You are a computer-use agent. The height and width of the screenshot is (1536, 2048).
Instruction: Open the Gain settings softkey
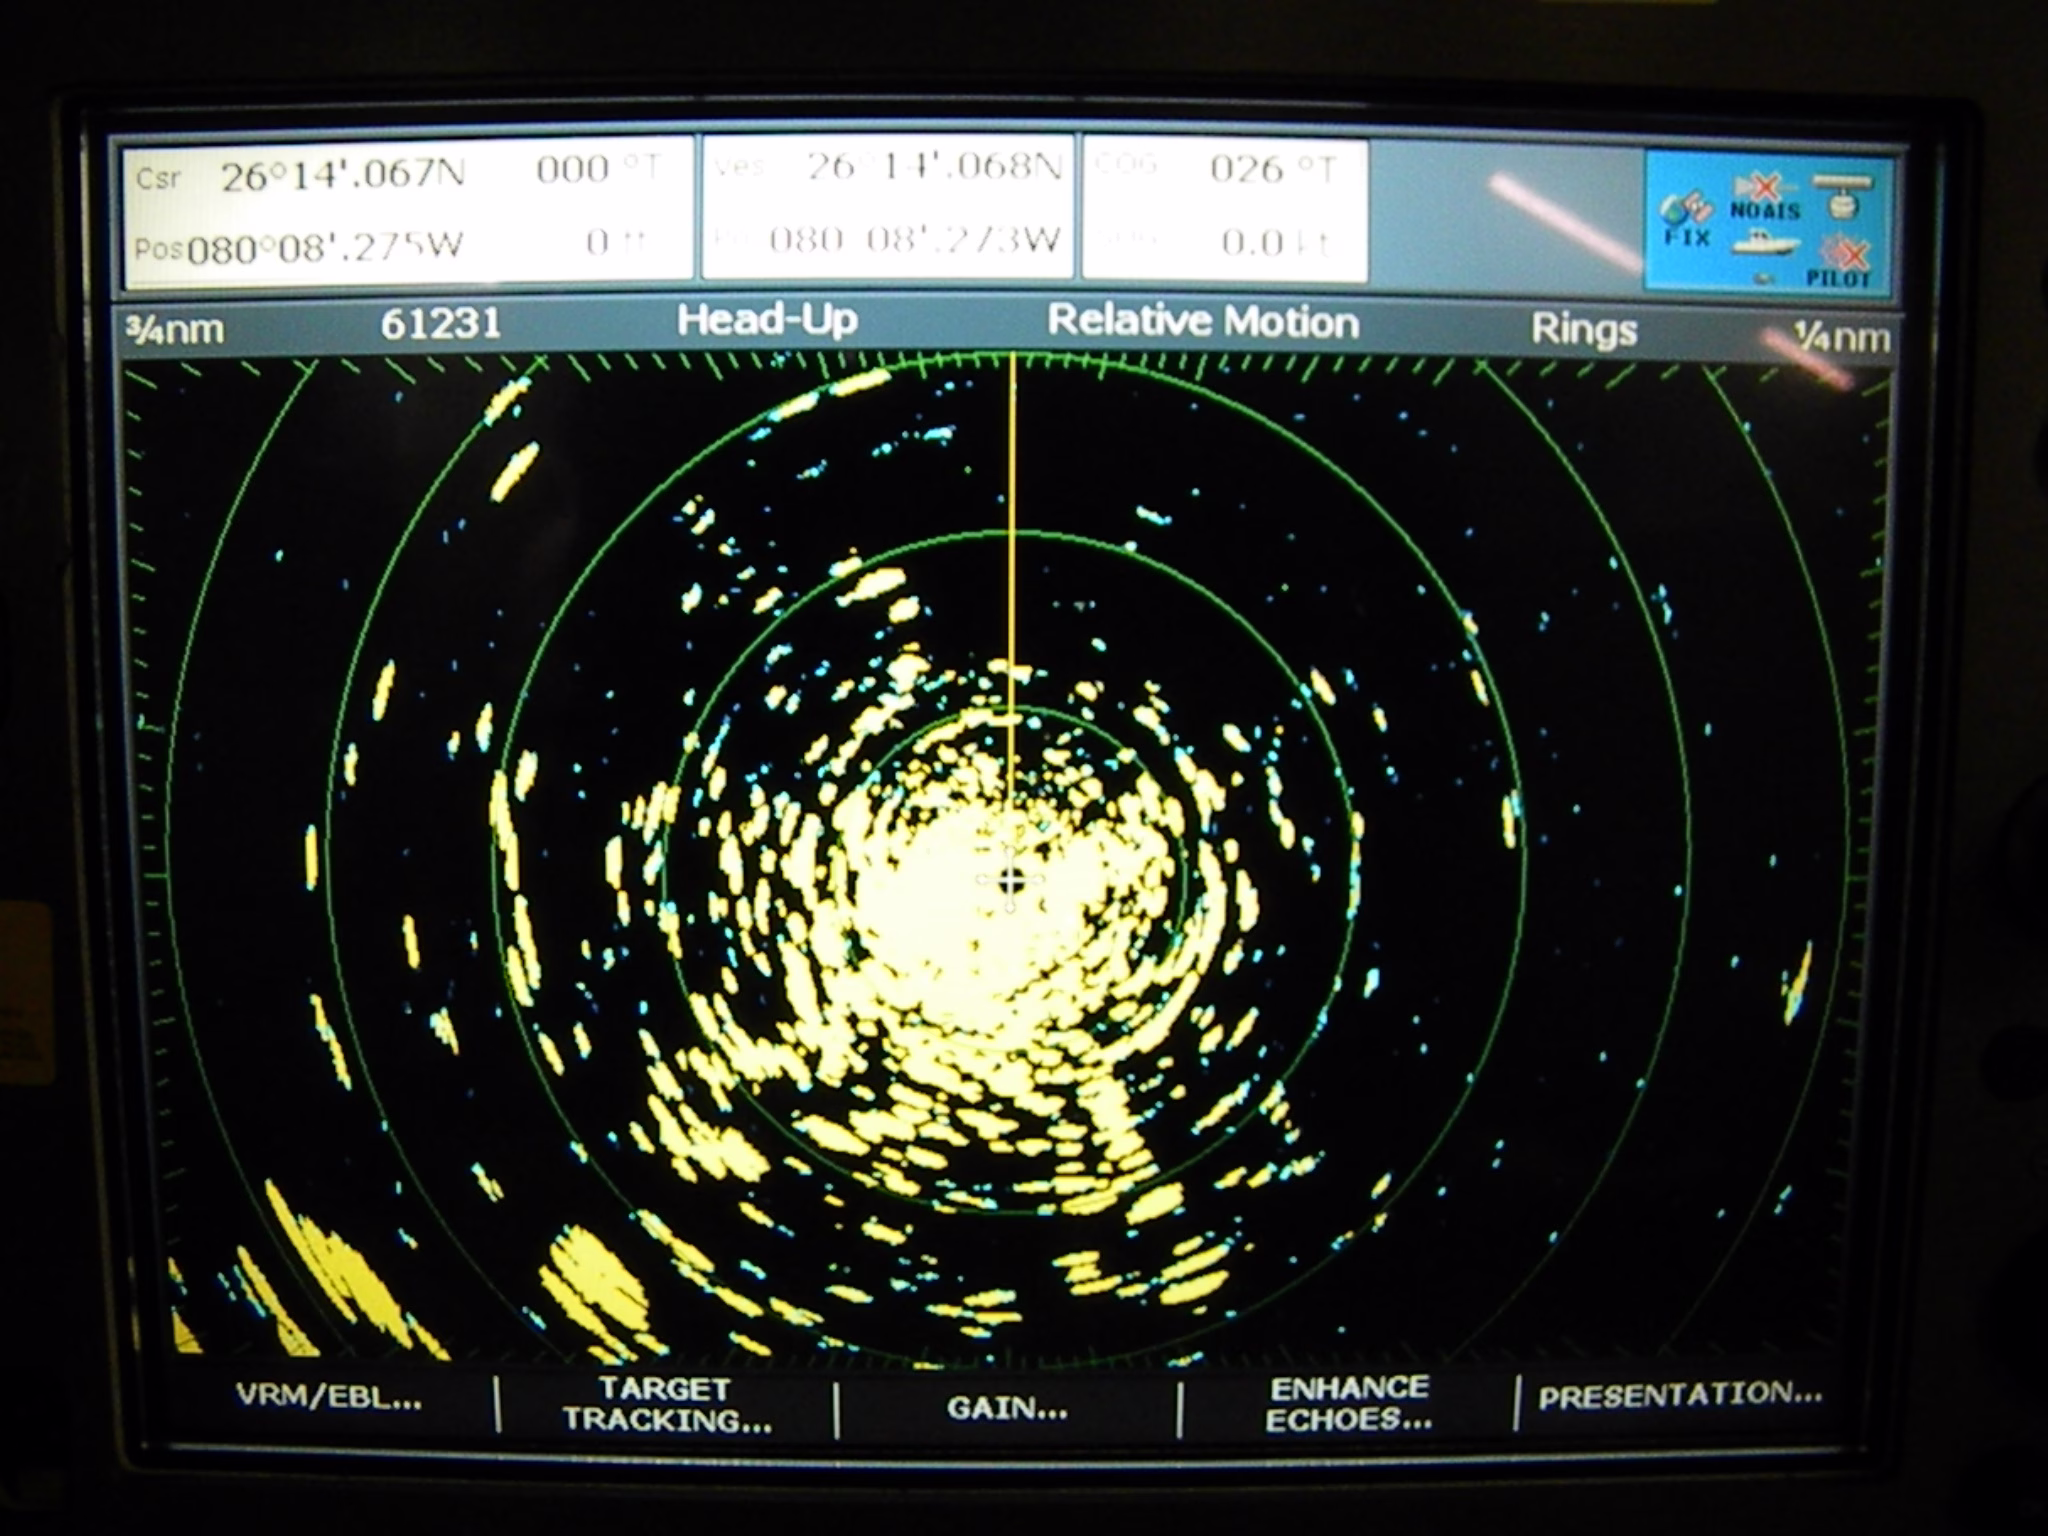1007,1408
